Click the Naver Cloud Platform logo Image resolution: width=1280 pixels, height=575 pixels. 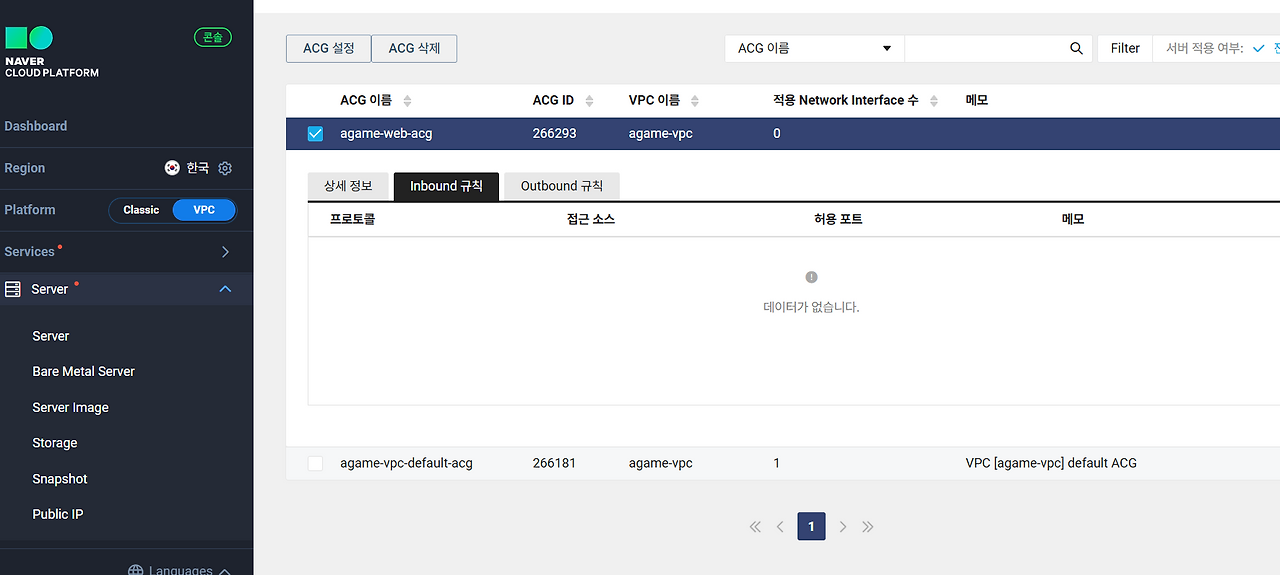pyautogui.click(x=52, y=52)
